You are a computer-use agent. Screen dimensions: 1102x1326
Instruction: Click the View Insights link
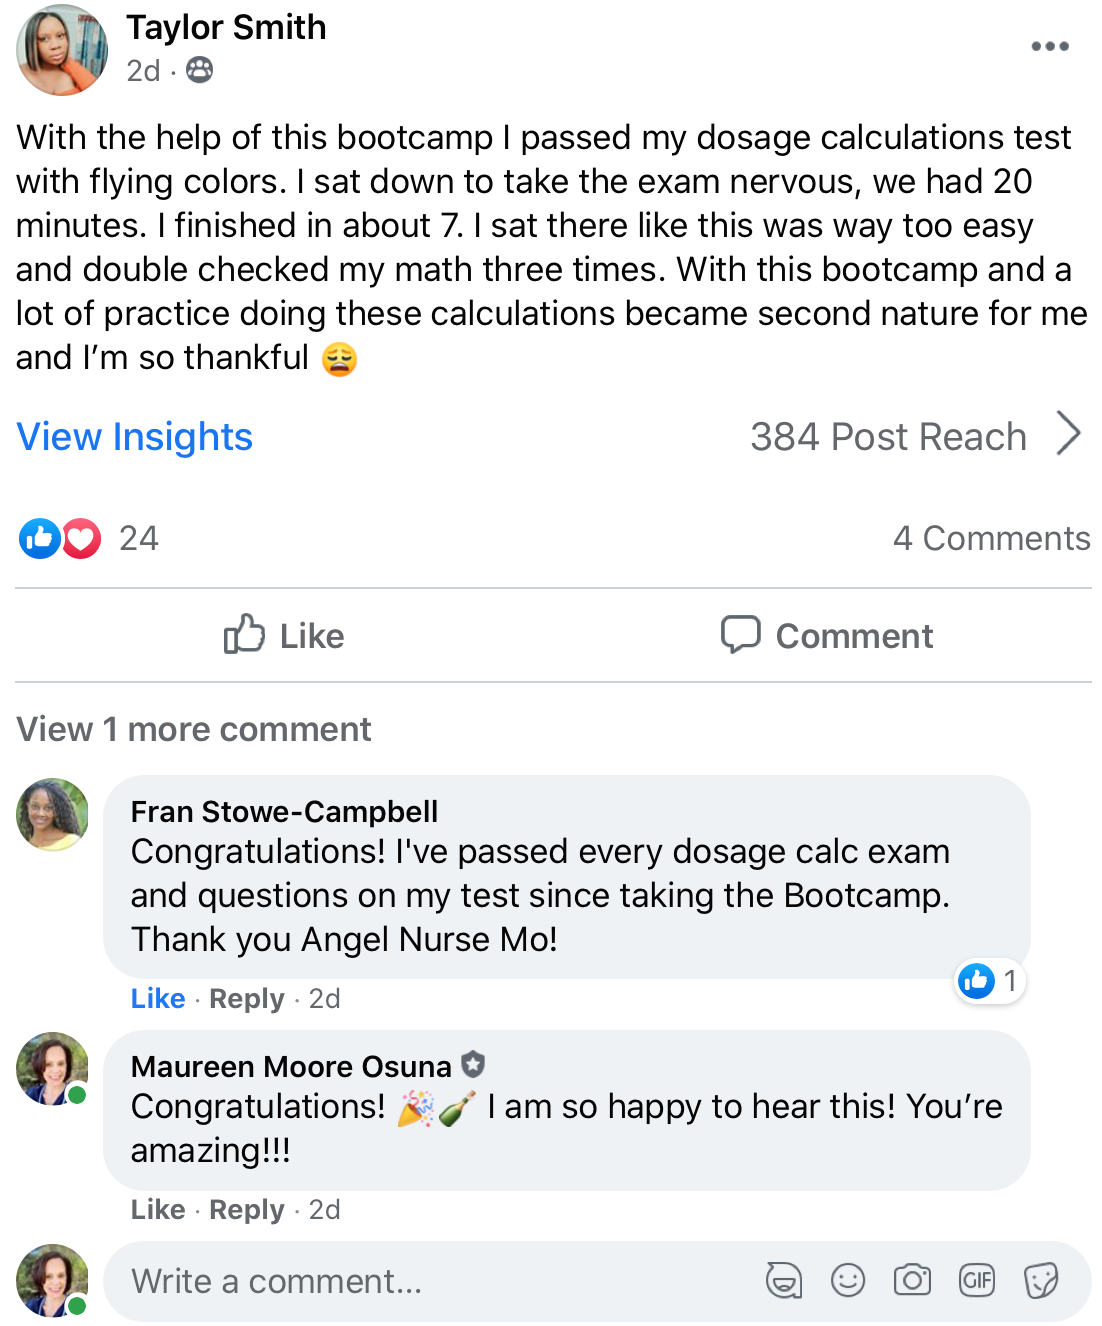(135, 437)
